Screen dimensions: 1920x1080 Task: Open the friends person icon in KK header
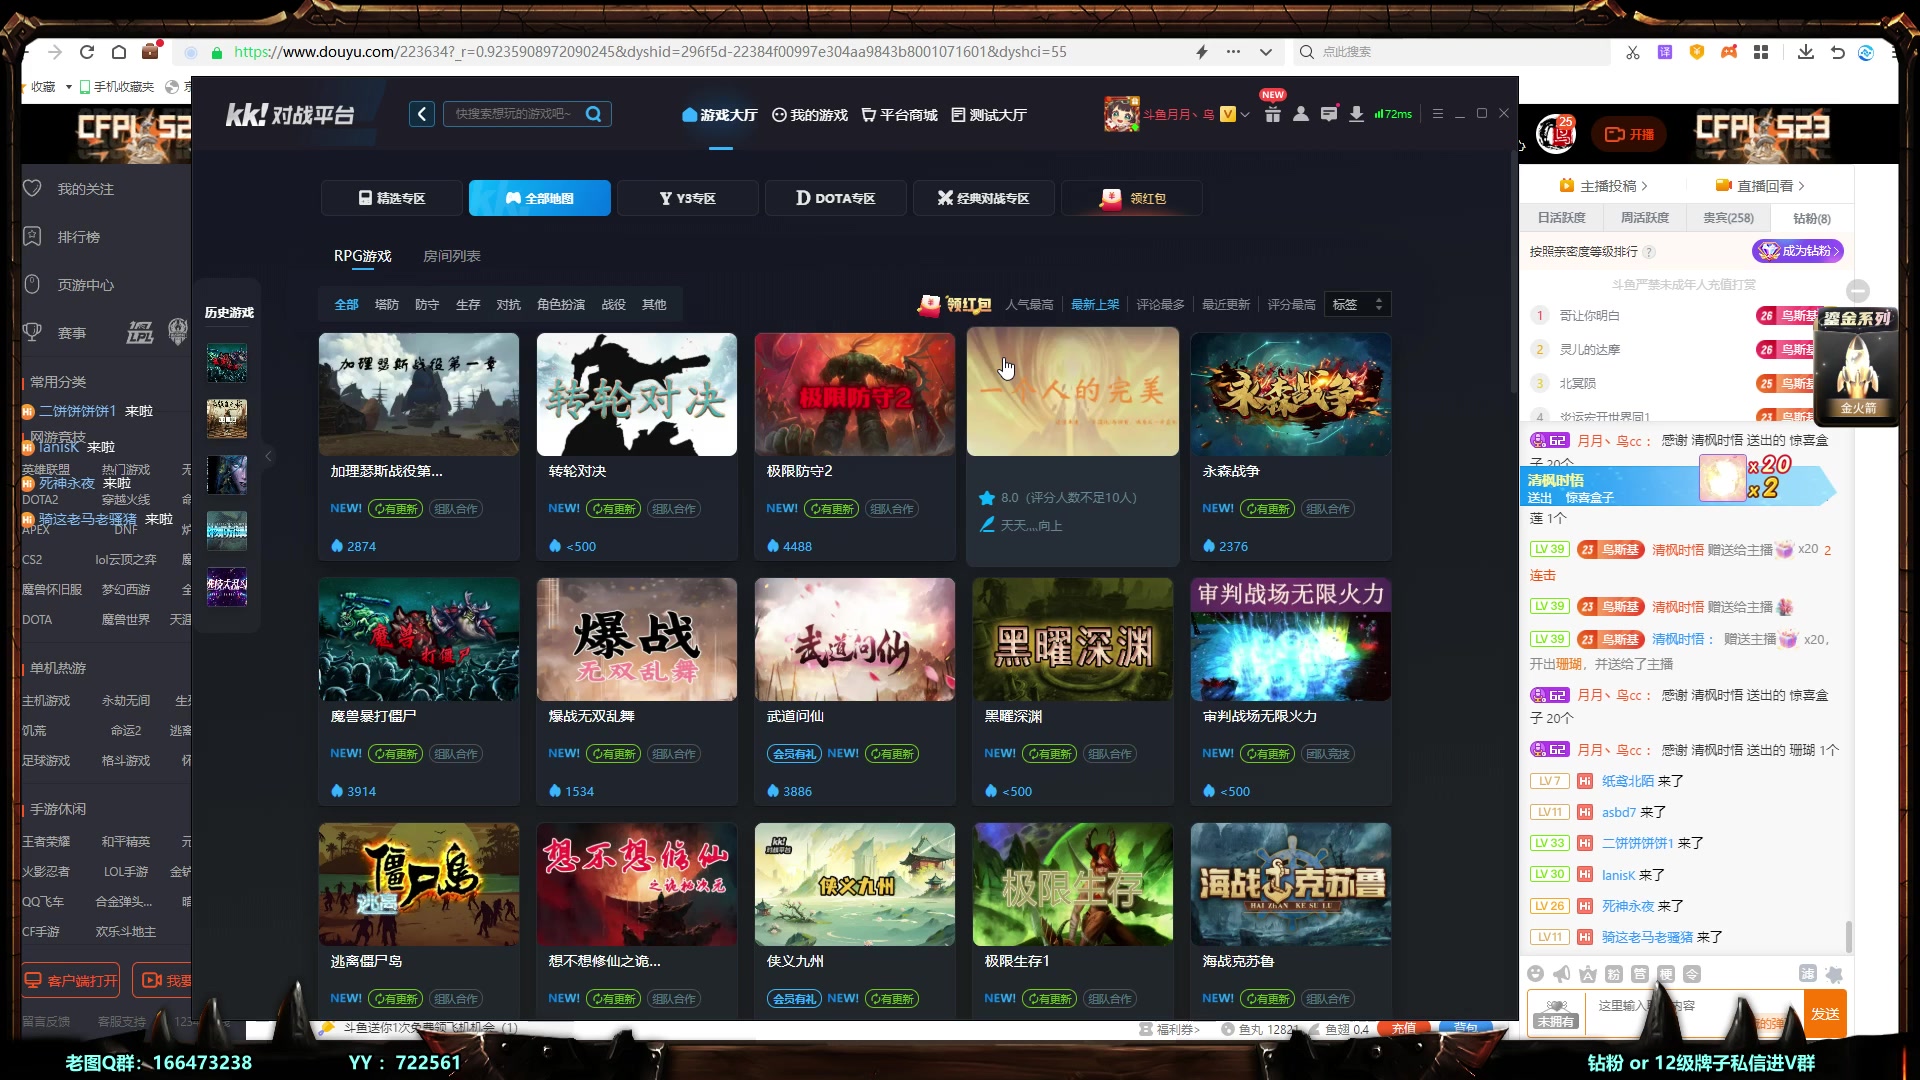[1300, 114]
